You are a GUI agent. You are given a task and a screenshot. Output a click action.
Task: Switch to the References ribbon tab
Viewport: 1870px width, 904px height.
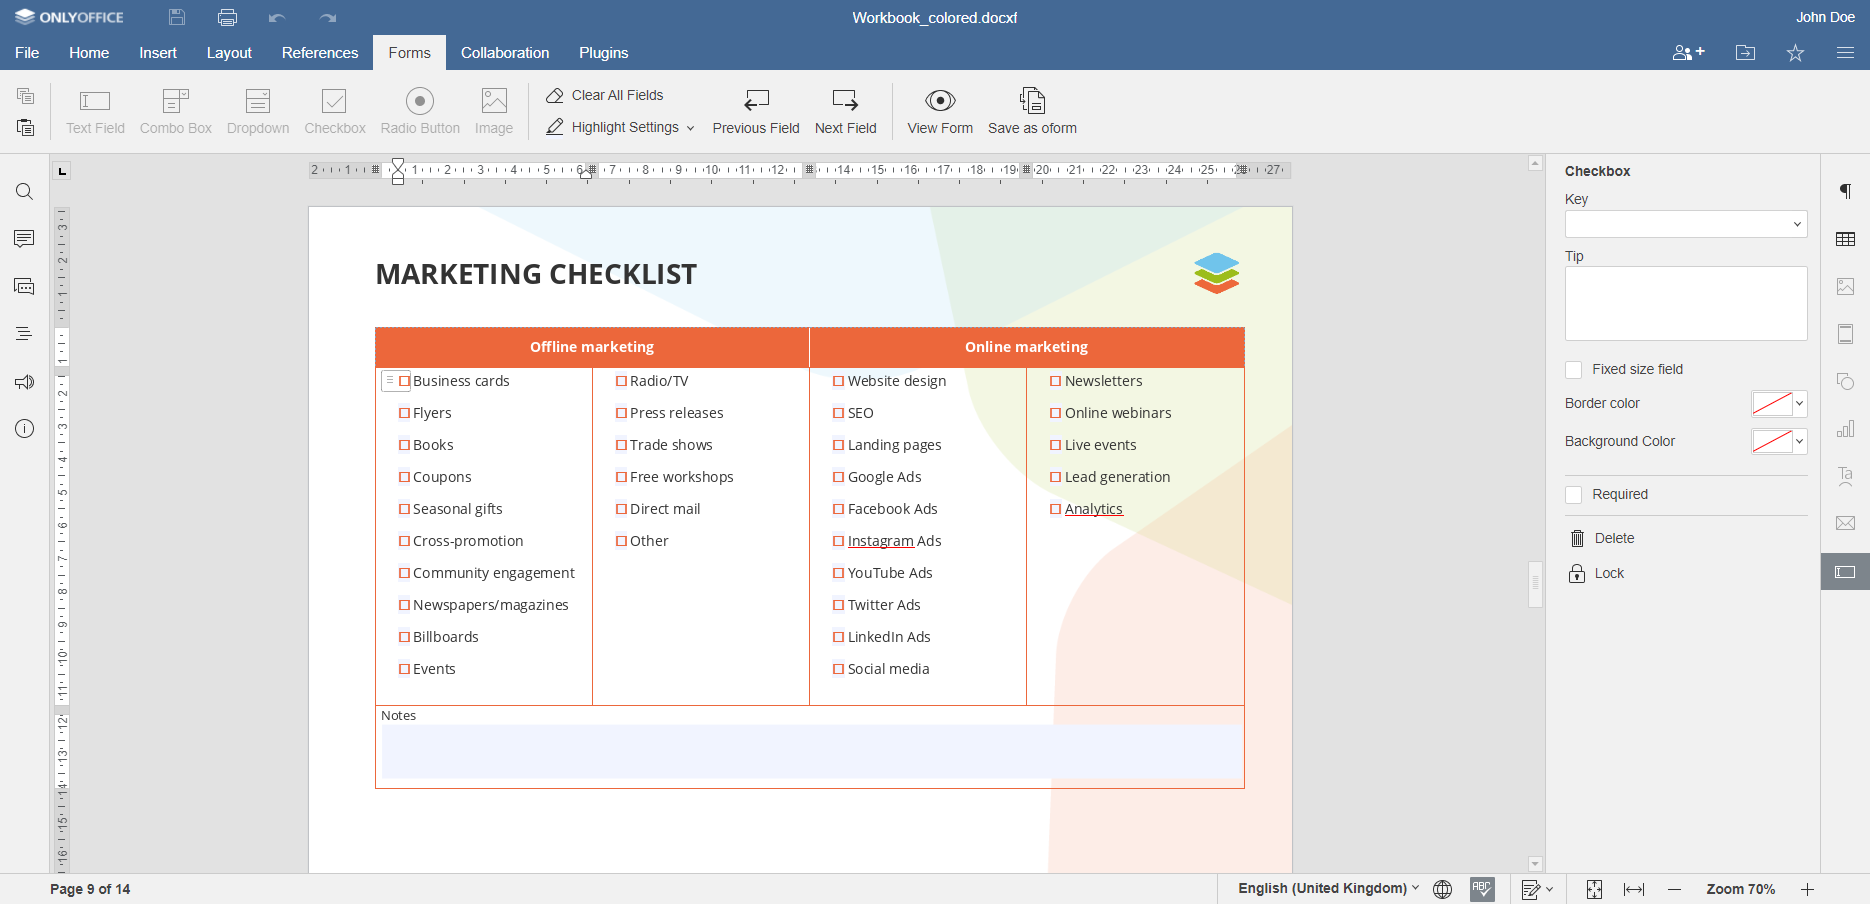318,53
